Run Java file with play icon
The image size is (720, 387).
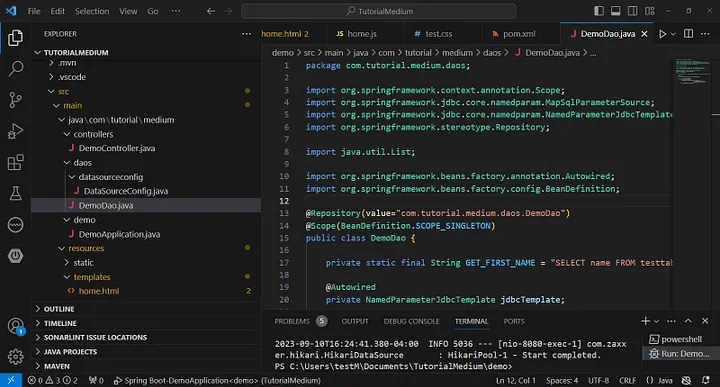point(662,34)
